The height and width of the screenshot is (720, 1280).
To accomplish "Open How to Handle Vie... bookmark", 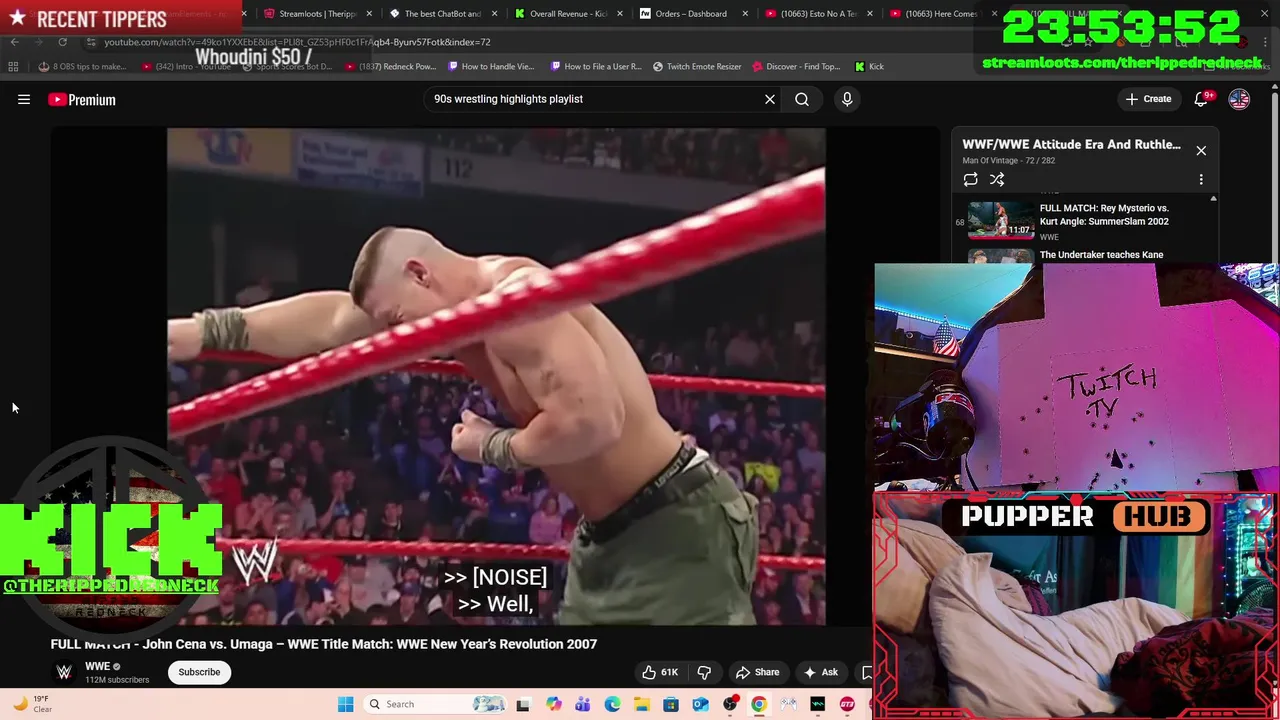I will tap(491, 66).
